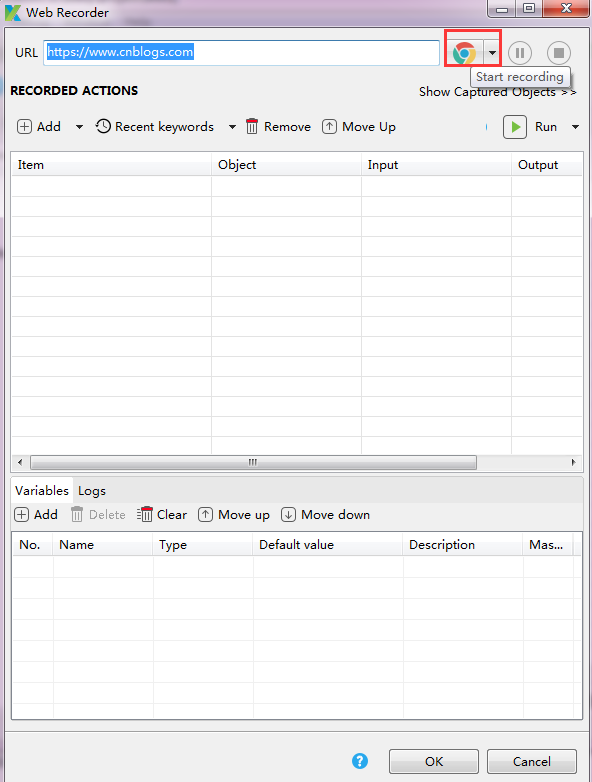Switch to the Logs tab
The height and width of the screenshot is (782, 592).
click(92, 491)
